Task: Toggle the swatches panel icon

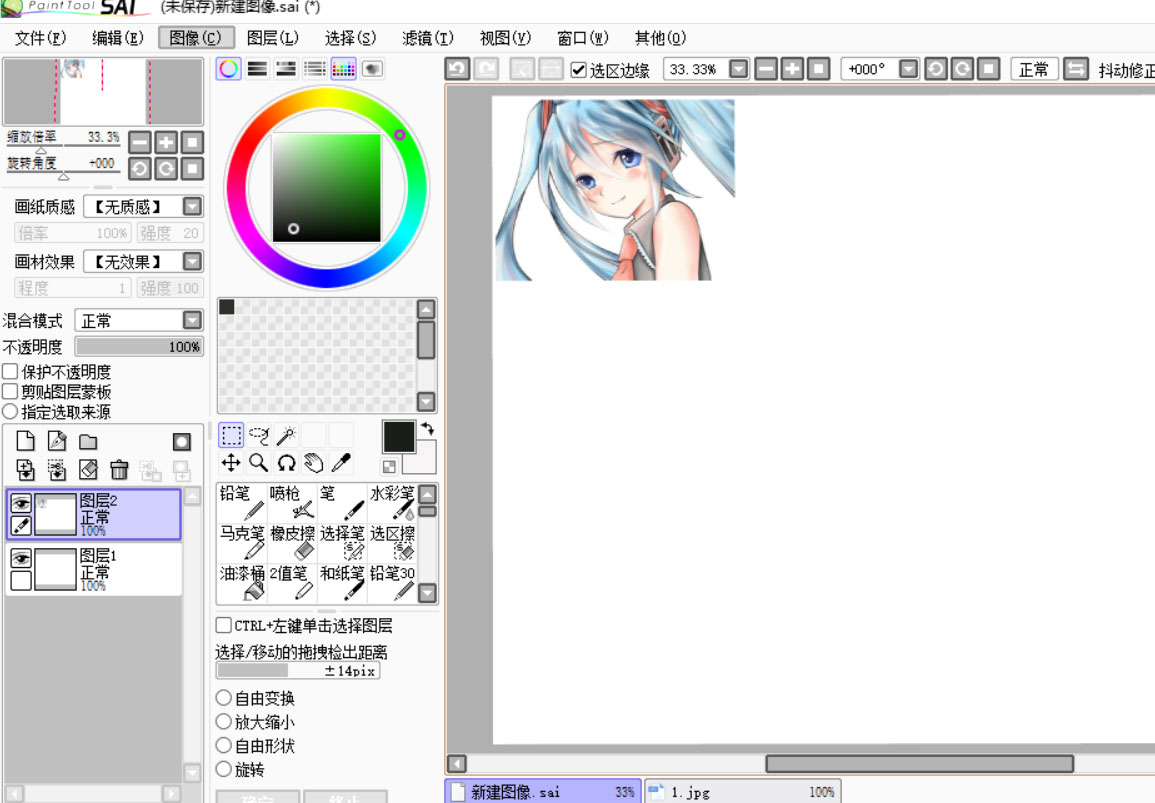Action: click(343, 69)
